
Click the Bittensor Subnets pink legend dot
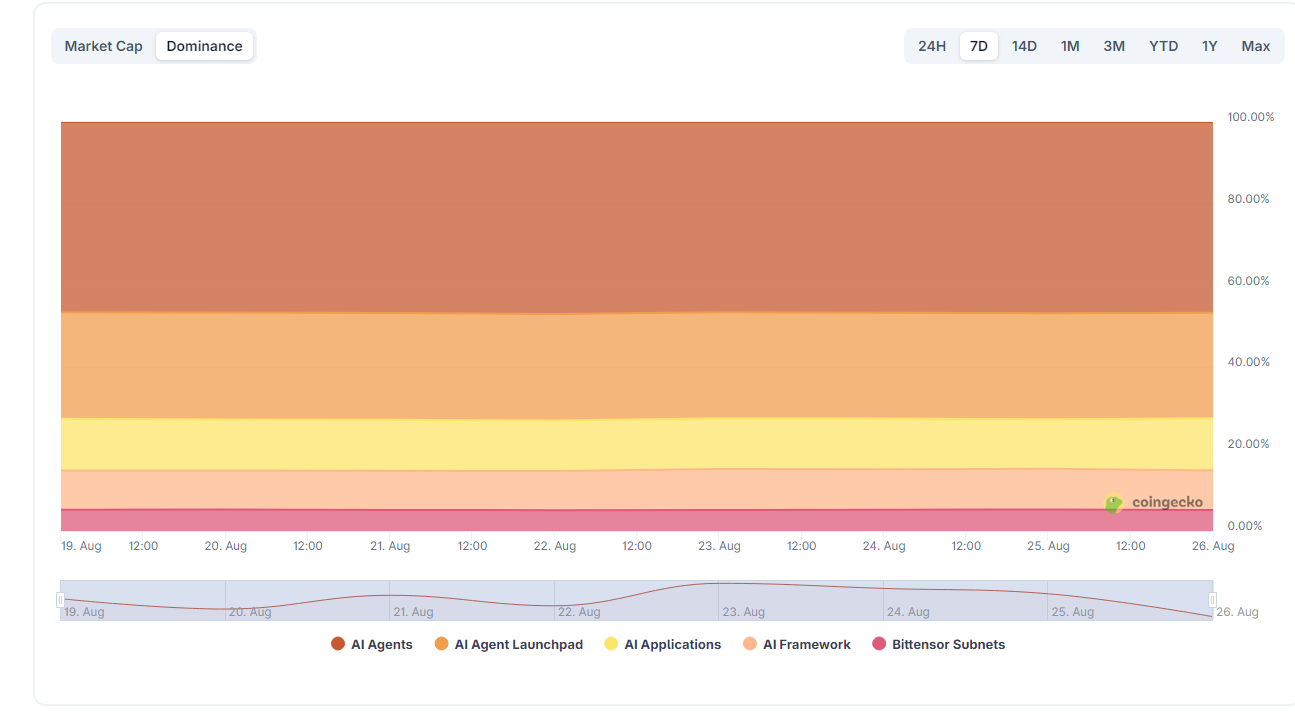coord(878,644)
